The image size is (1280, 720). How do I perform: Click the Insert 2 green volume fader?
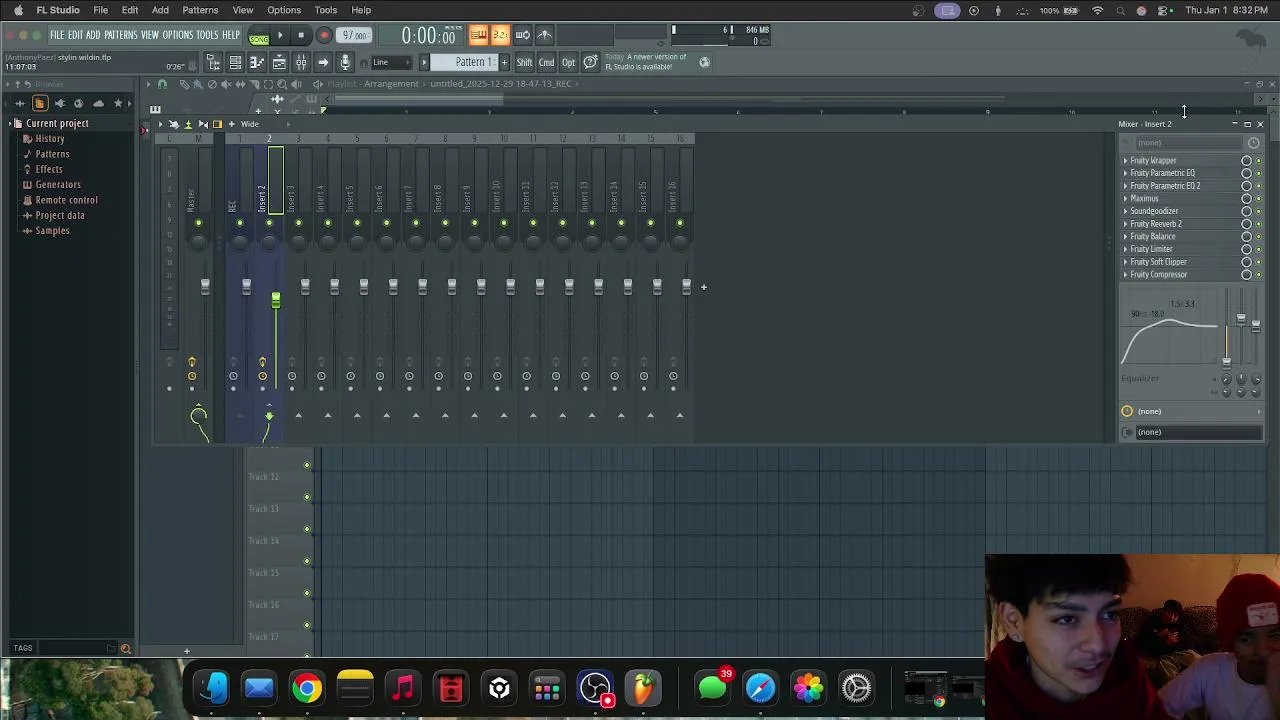point(276,300)
